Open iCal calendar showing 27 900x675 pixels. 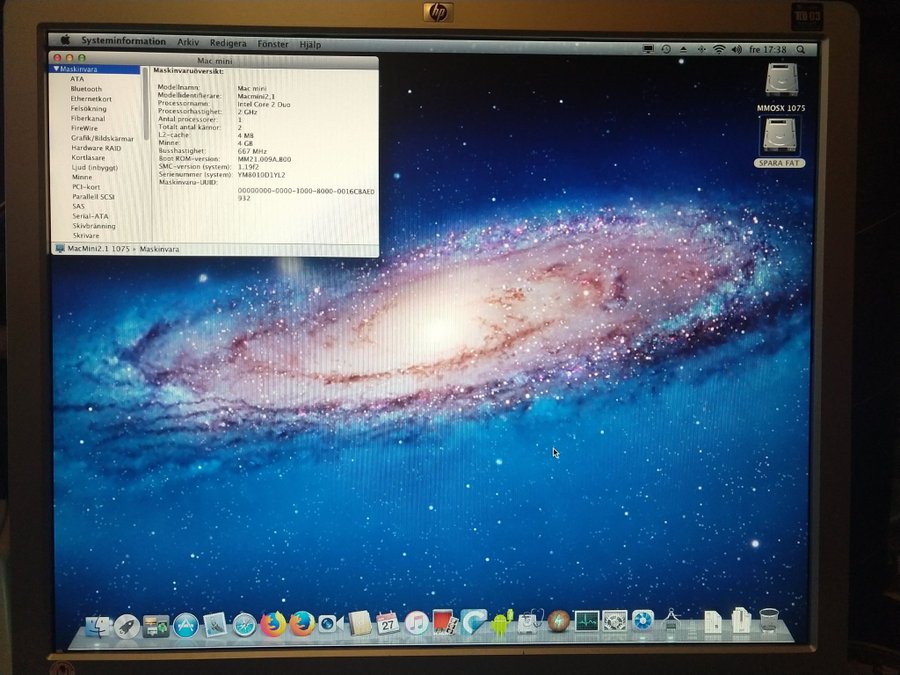[387, 623]
